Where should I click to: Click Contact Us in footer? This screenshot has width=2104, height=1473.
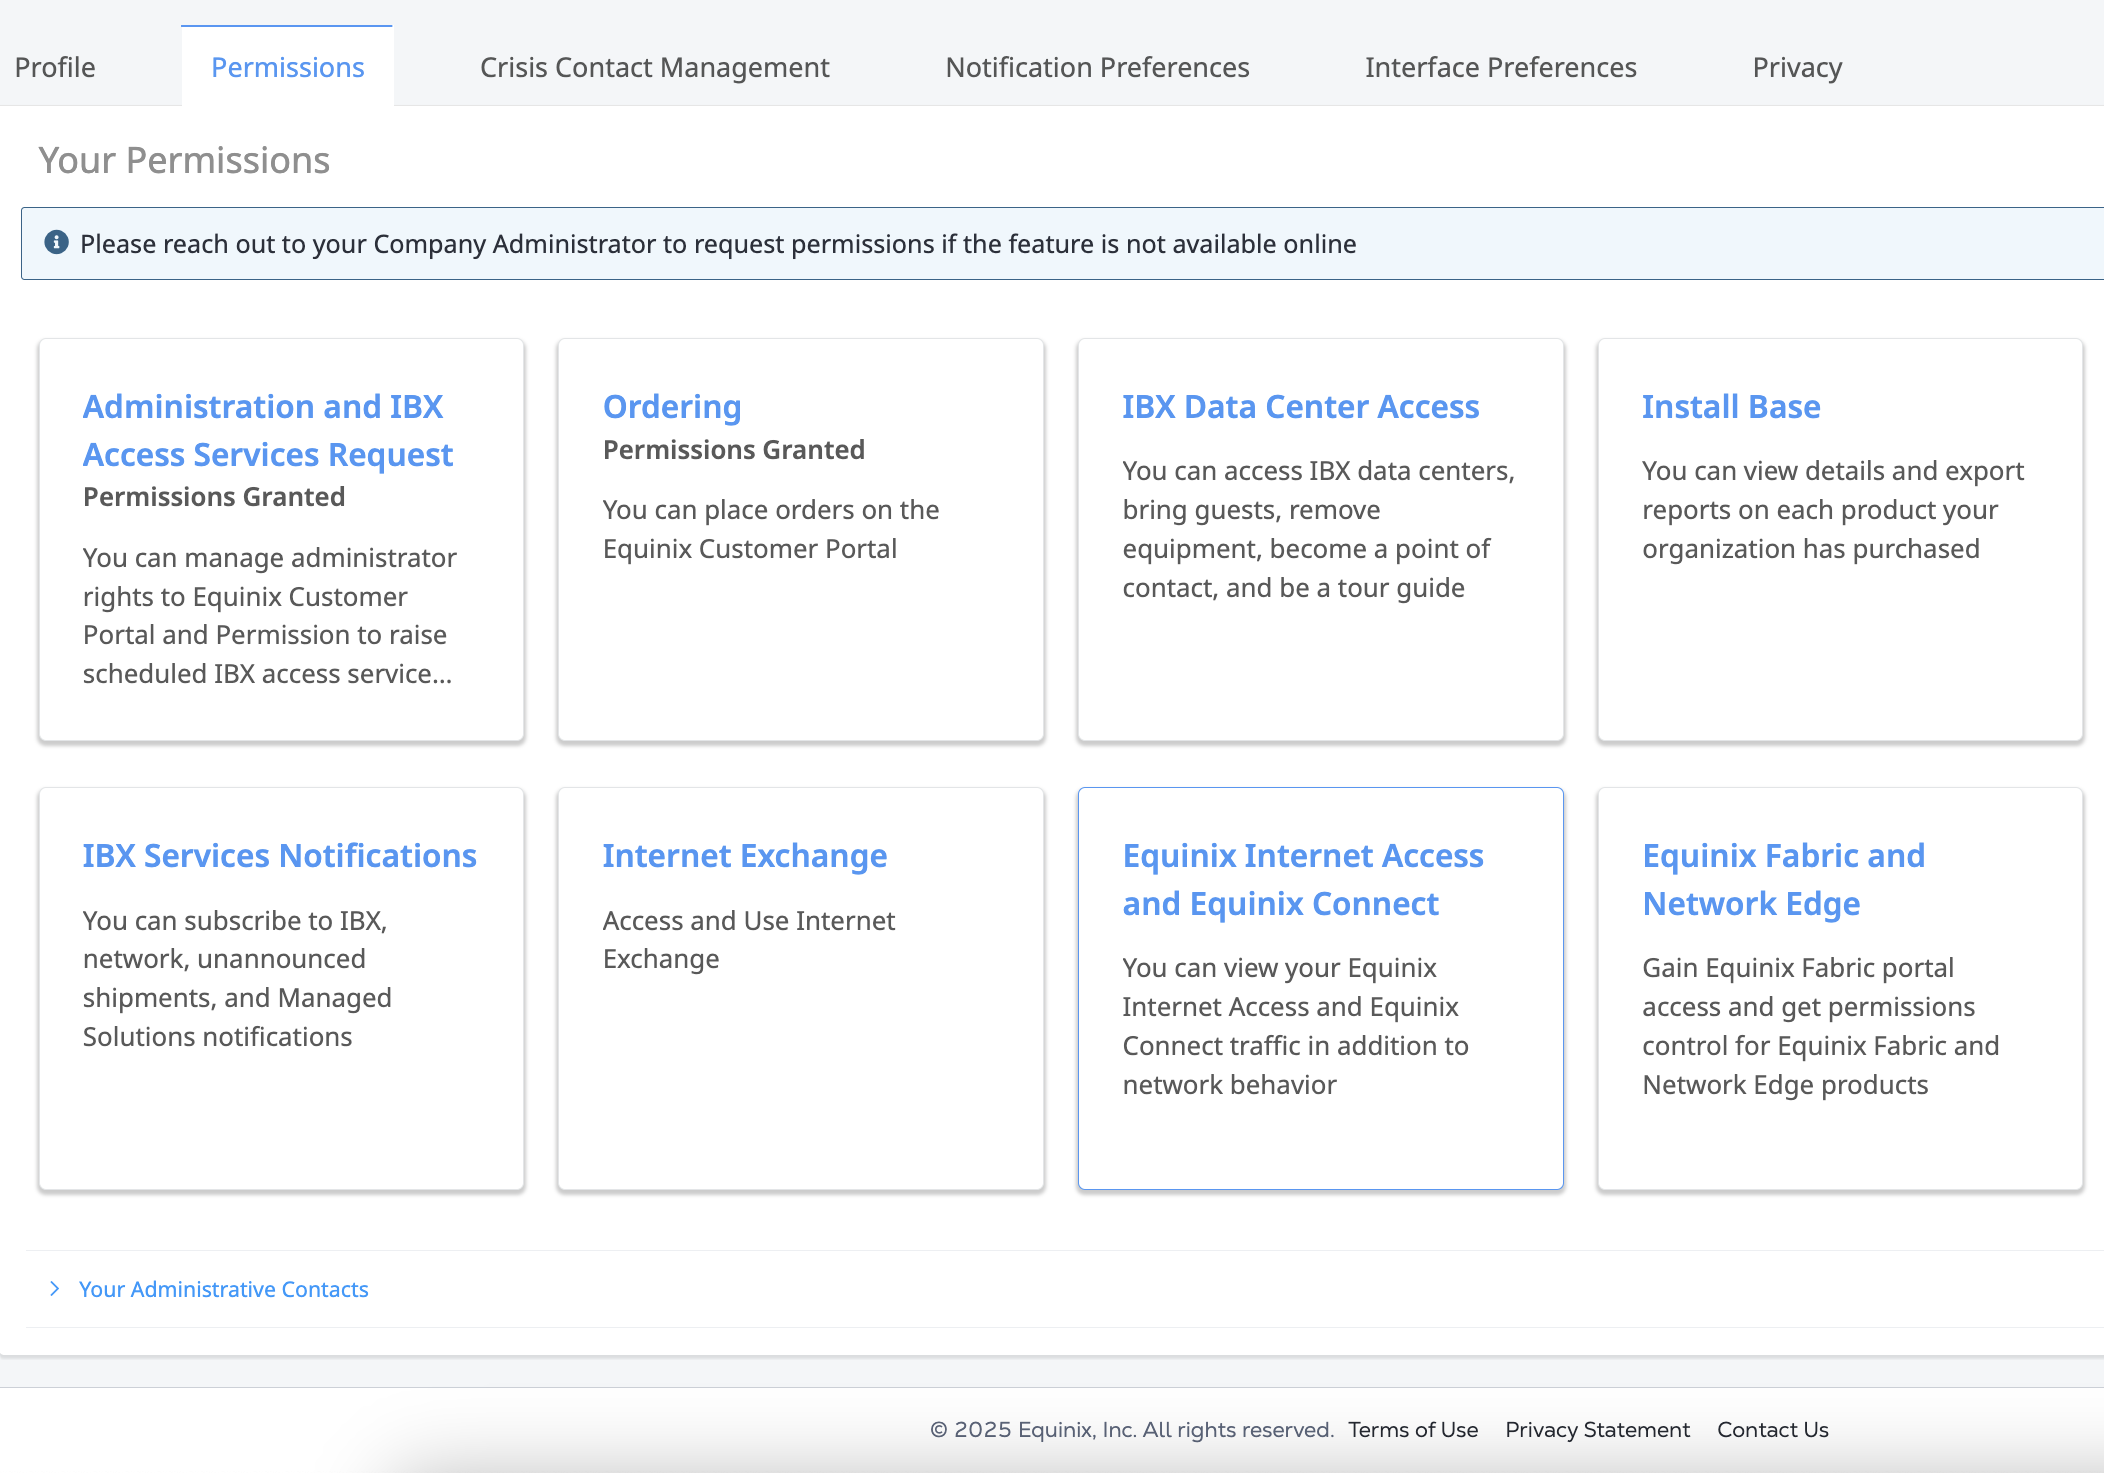coord(1772,1430)
